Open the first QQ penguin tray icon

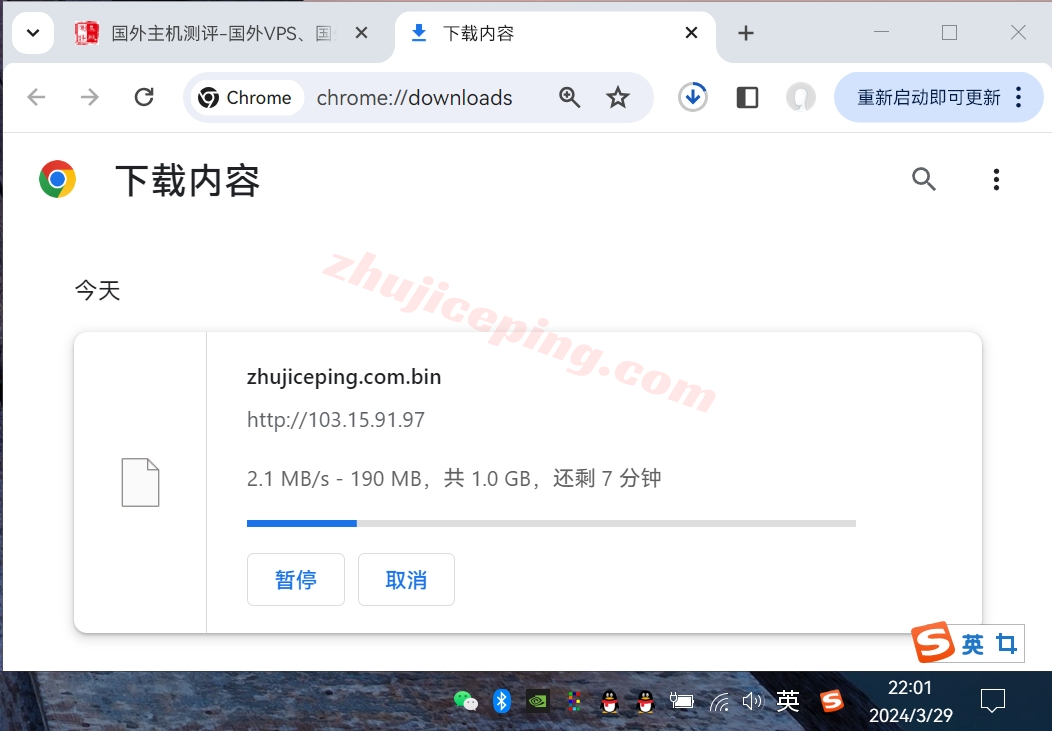pos(609,701)
